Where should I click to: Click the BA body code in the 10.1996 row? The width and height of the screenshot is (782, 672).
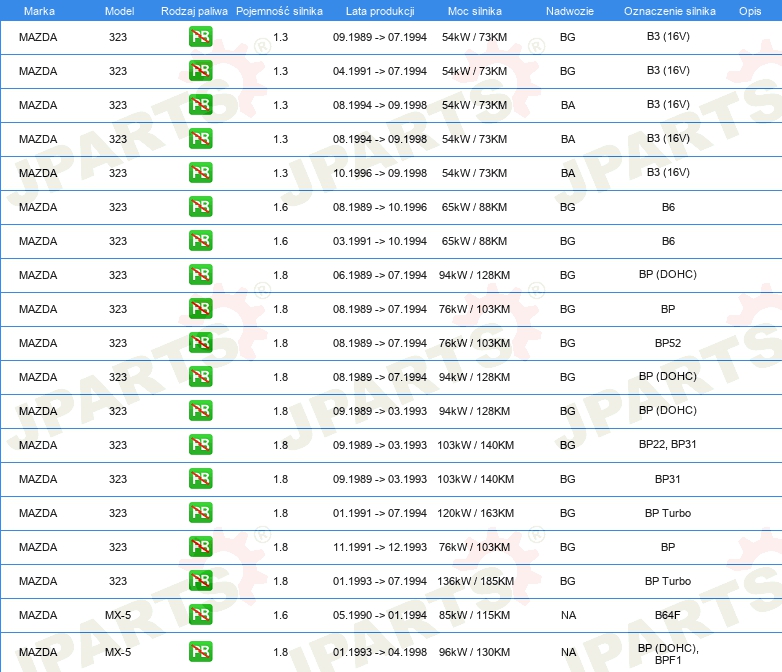(x=568, y=173)
